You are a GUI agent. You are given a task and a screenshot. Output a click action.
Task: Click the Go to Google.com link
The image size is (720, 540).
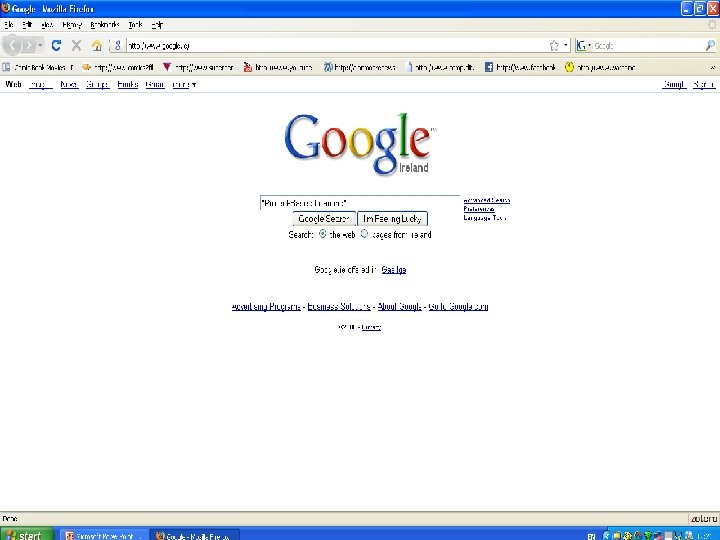click(458, 306)
